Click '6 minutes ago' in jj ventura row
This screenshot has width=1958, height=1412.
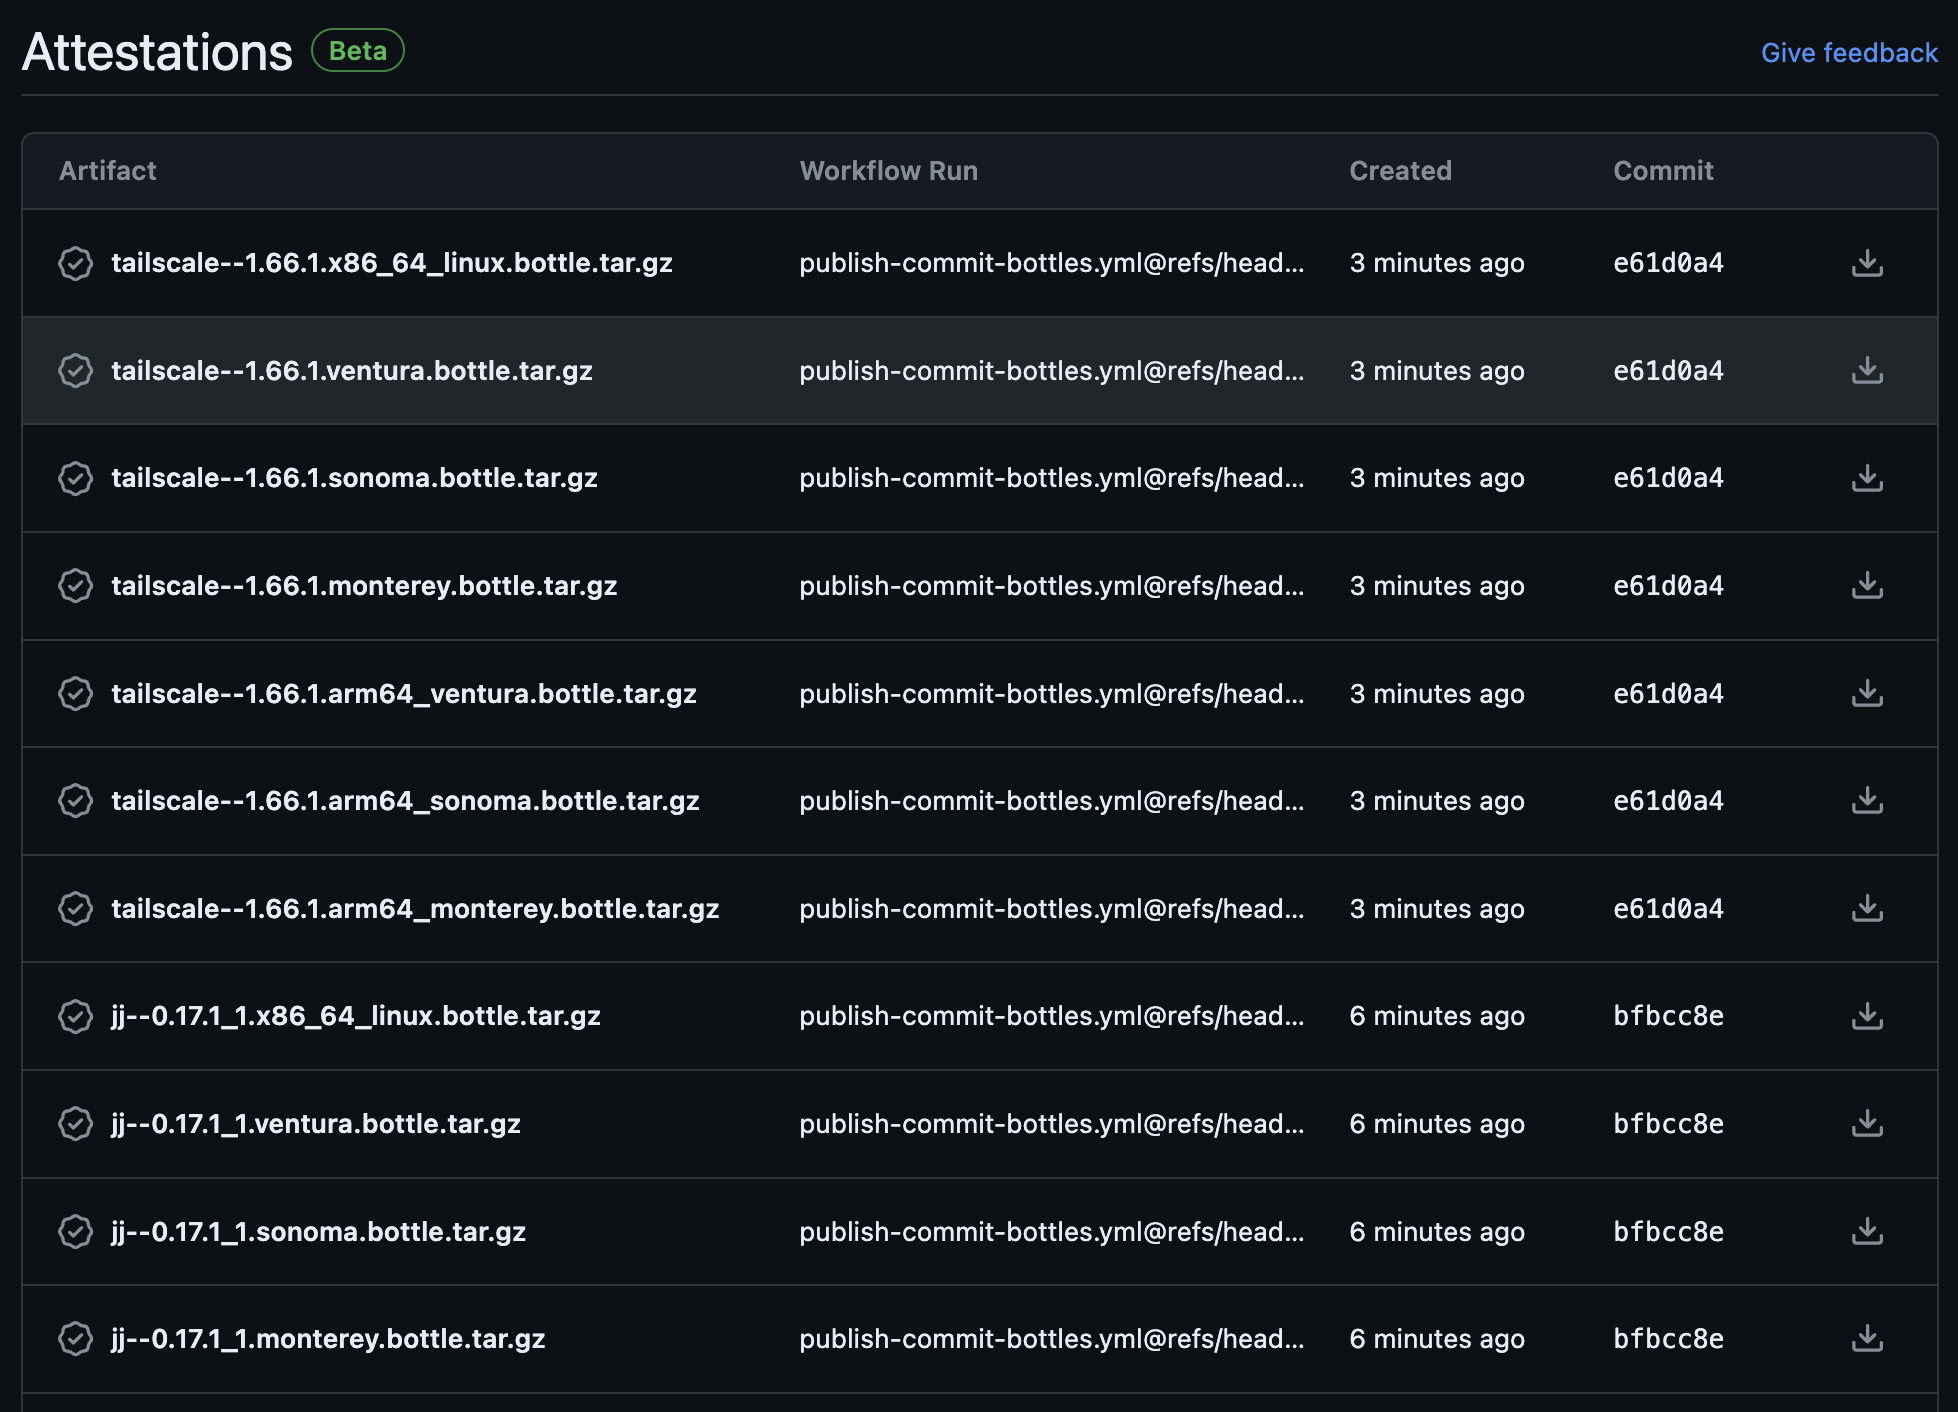1437,1124
